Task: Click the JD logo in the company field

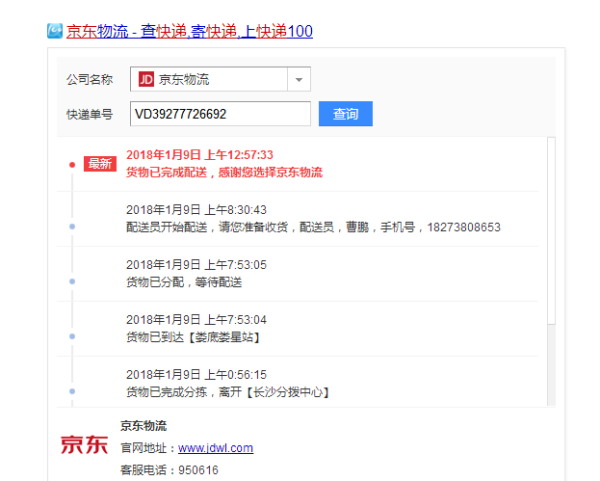Action: pos(146,79)
